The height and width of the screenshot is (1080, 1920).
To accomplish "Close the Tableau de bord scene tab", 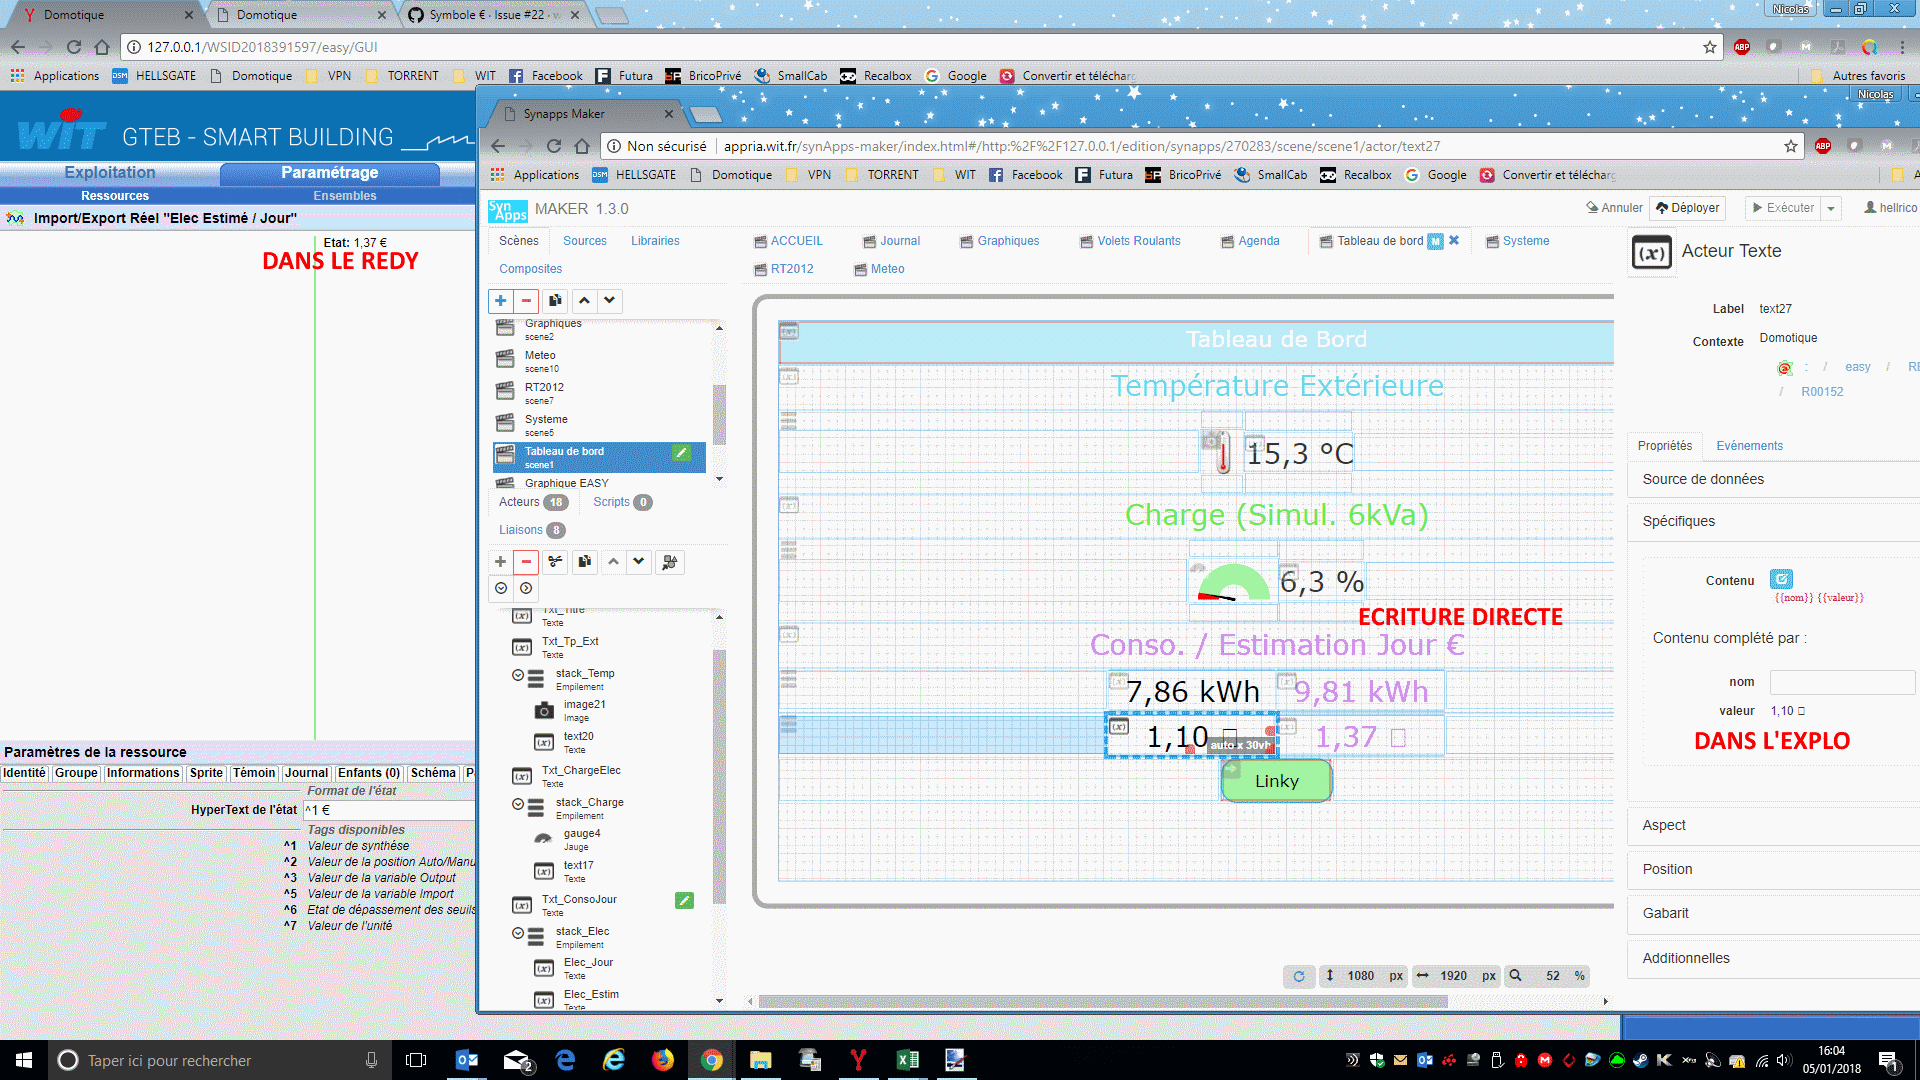I will 1454,240.
